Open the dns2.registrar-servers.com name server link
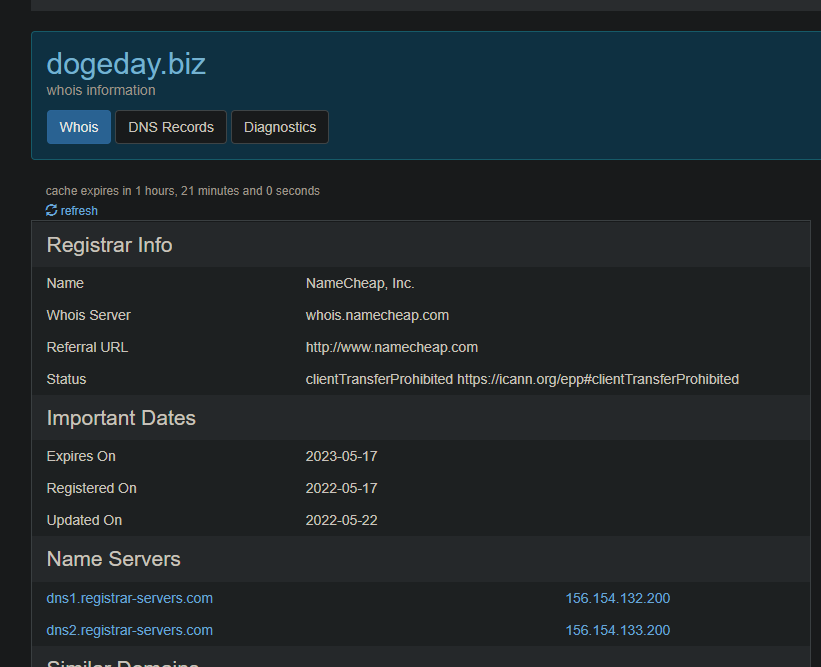Screen dimensions: 821x667 coord(130,630)
